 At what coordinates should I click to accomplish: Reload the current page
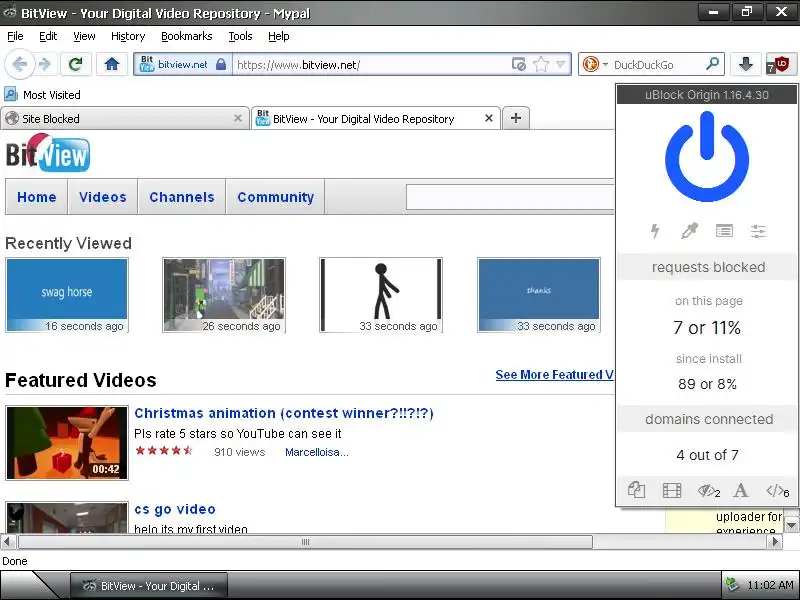[x=76, y=64]
